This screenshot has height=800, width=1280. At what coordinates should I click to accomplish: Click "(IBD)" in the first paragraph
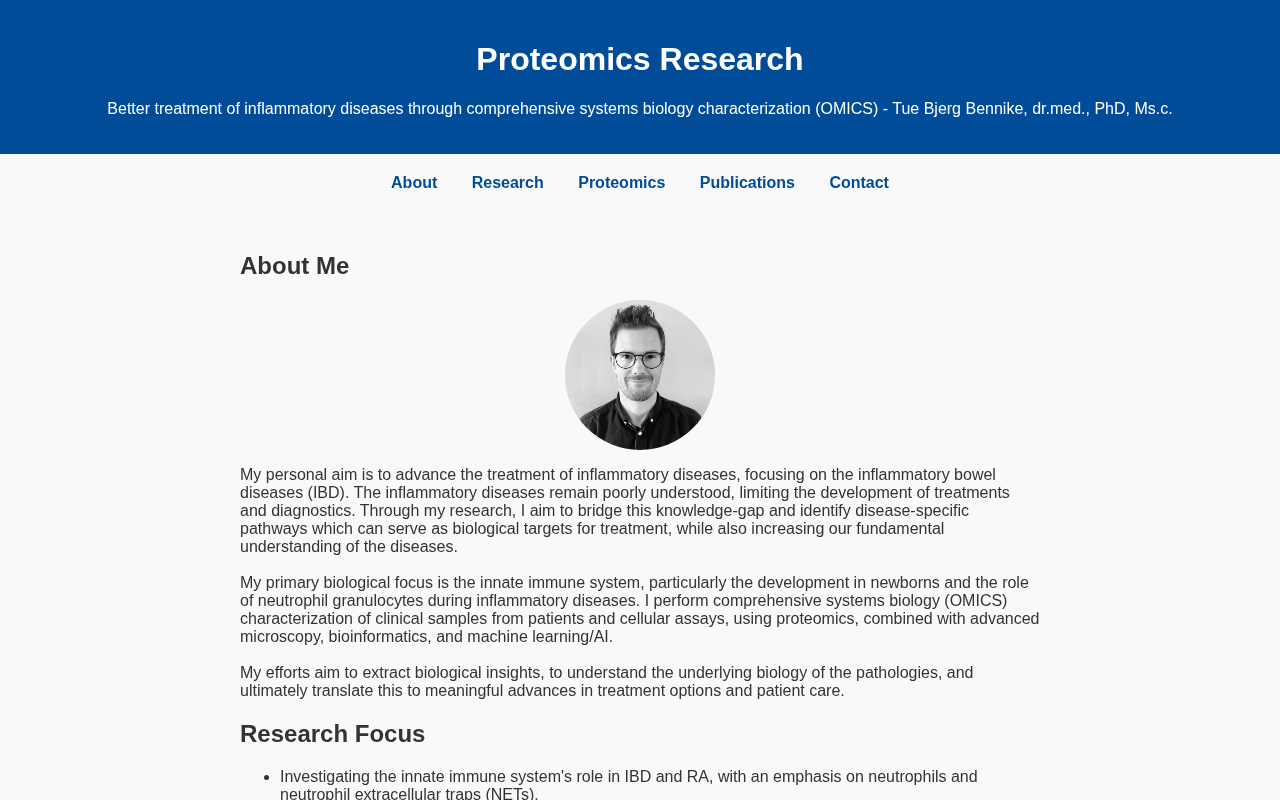327,493
